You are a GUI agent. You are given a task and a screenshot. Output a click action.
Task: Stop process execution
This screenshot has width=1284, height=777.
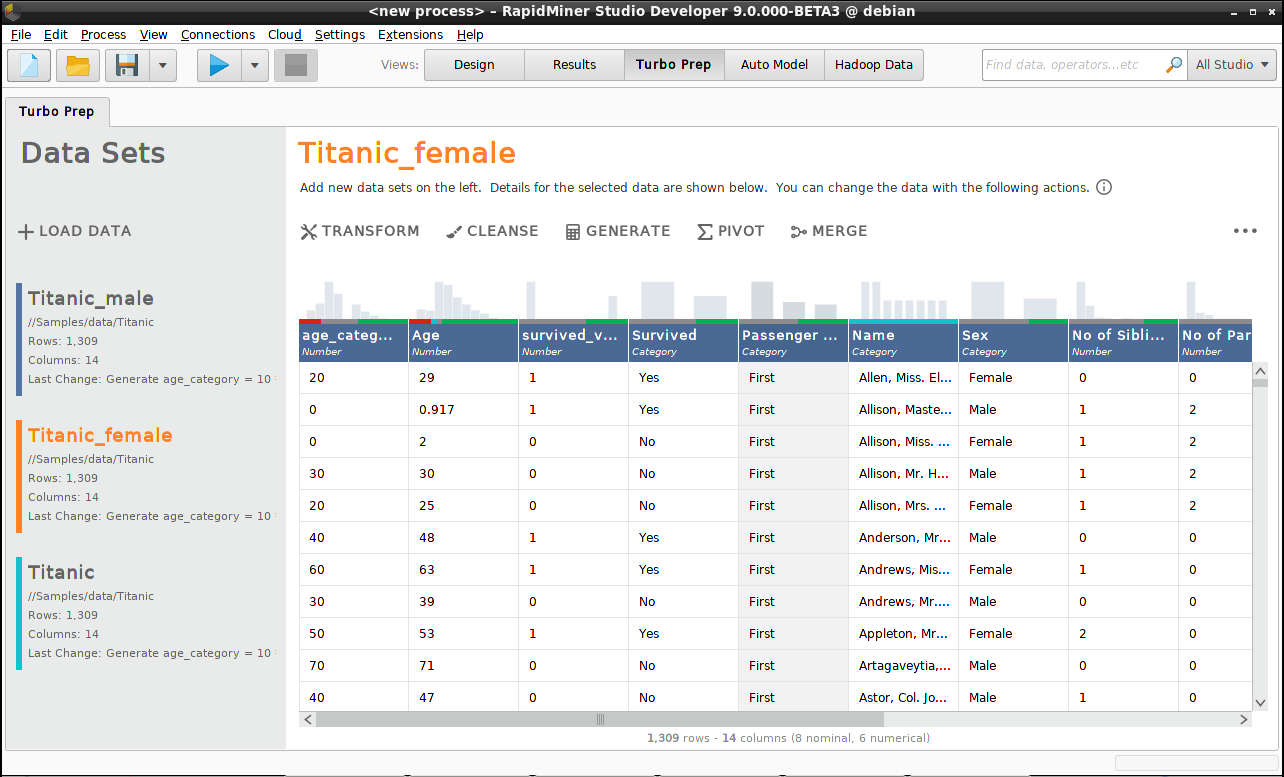[x=295, y=64]
